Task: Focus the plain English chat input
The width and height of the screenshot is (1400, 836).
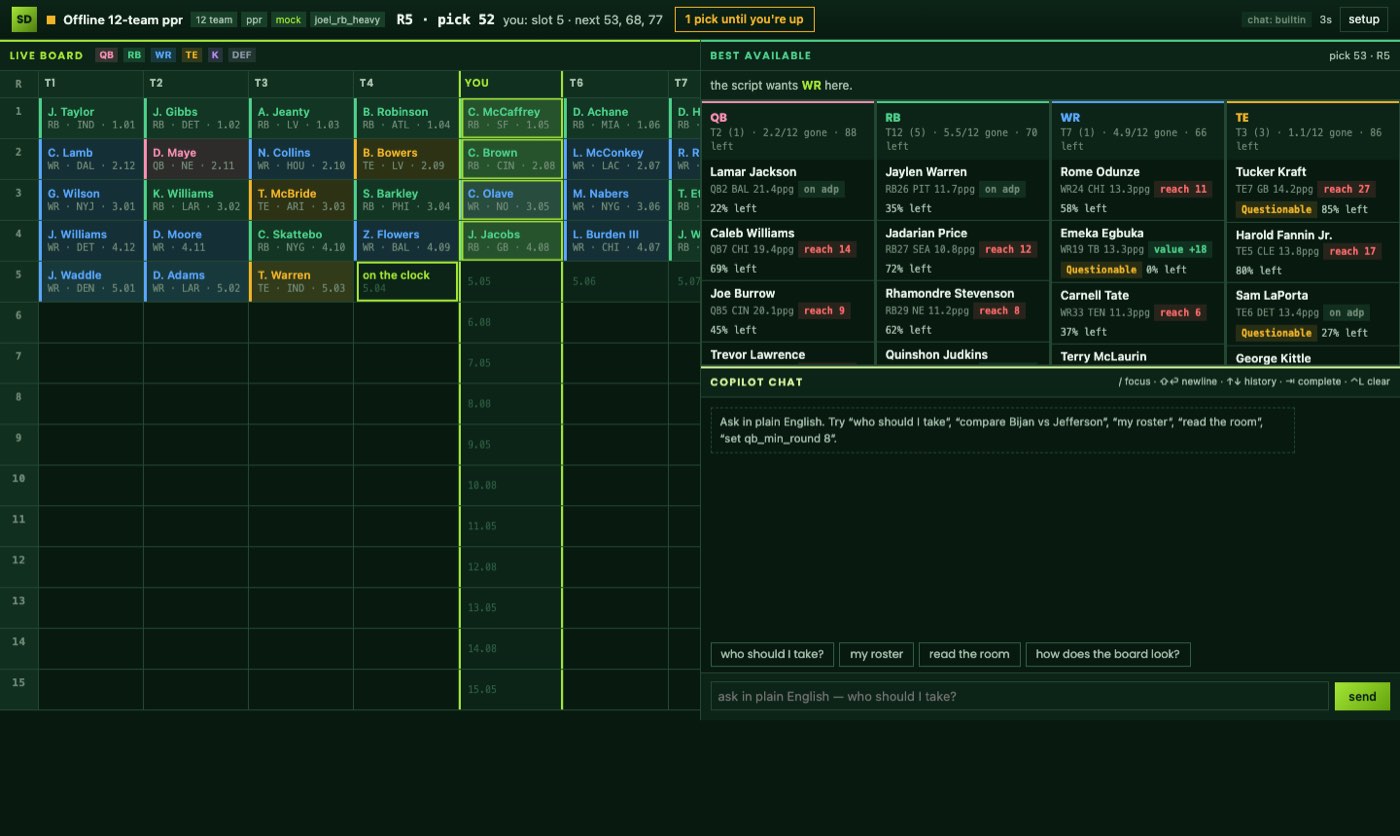Action: coord(1019,696)
